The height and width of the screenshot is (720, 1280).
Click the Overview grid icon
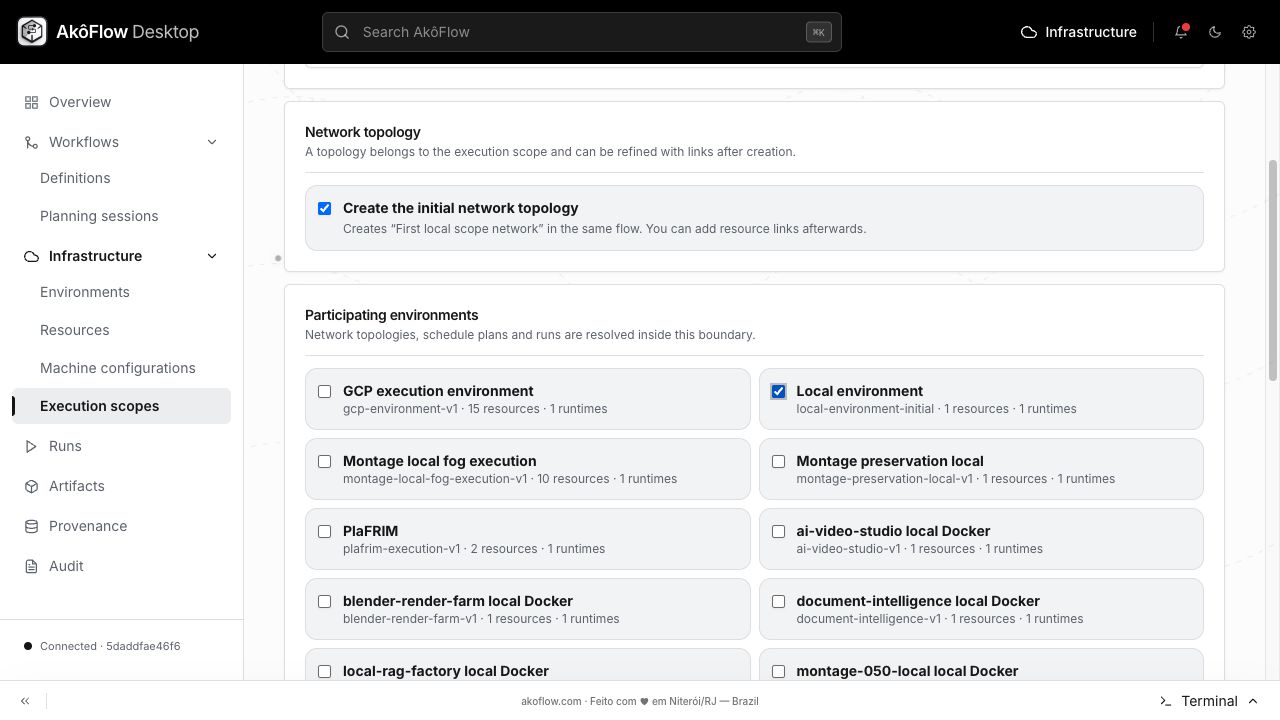31,102
